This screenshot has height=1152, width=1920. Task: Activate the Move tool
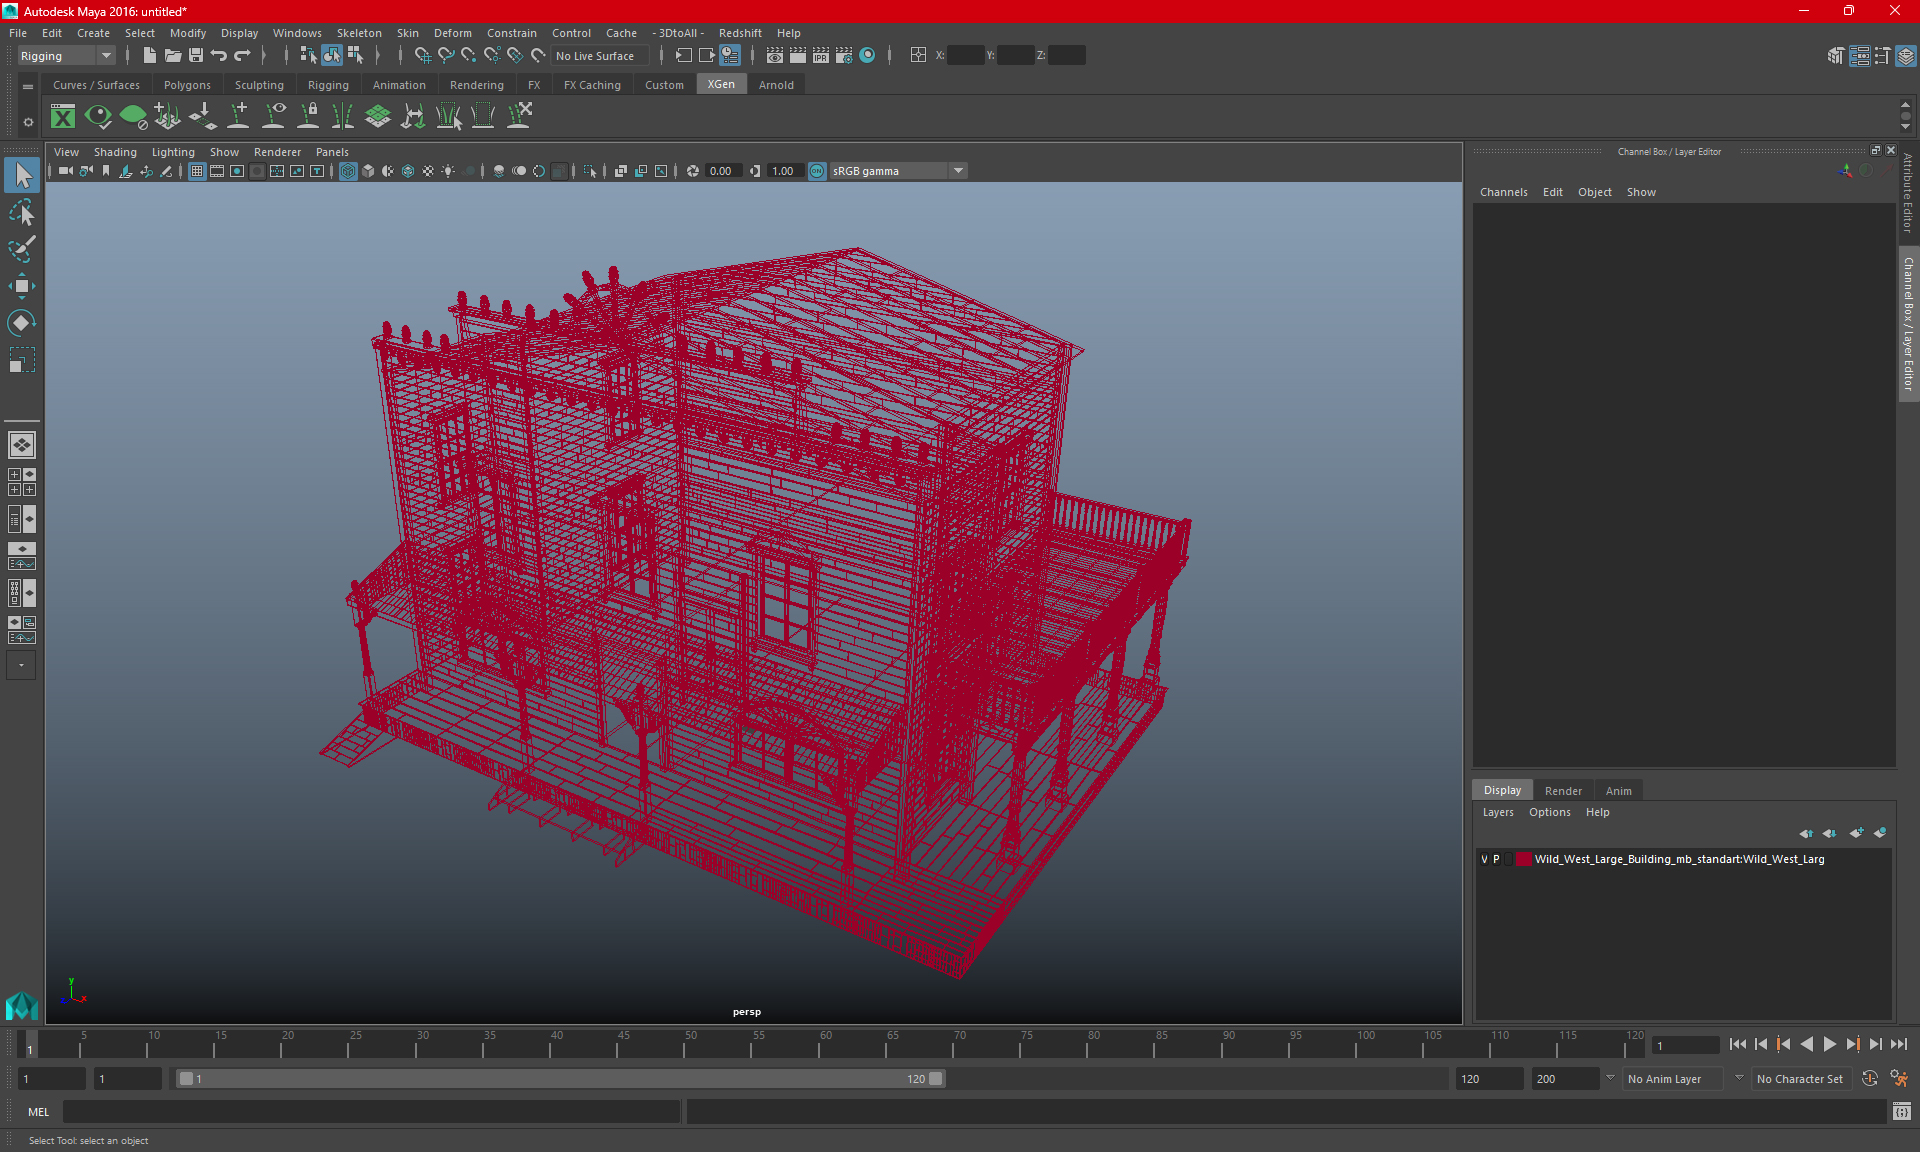pos(21,286)
